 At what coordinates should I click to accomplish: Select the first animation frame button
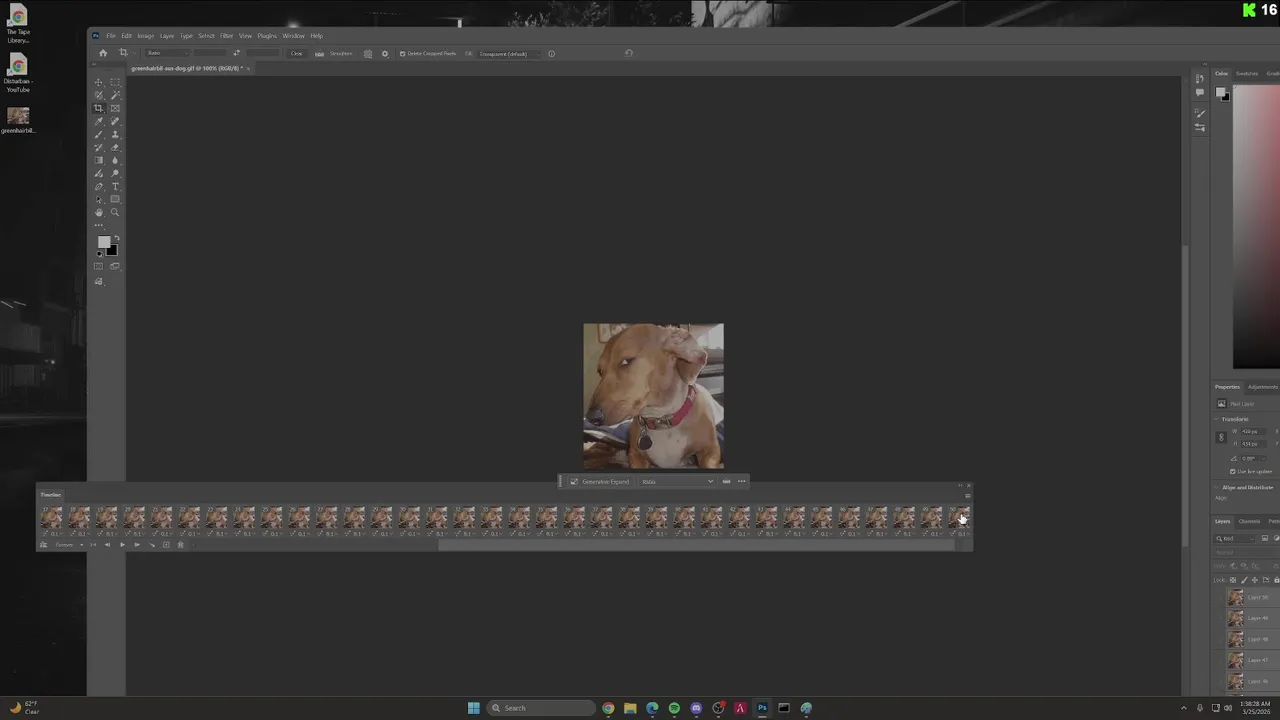pos(93,545)
